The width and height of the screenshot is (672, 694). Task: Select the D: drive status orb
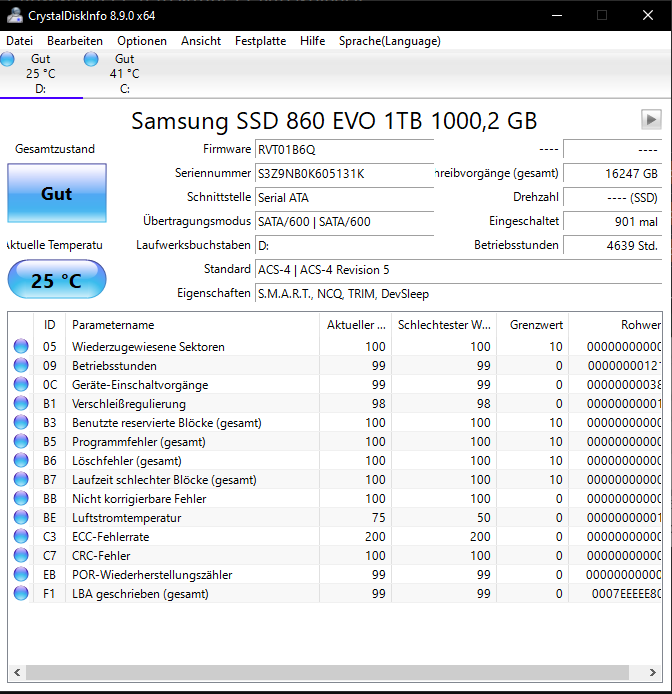pyautogui.click(x=7, y=59)
